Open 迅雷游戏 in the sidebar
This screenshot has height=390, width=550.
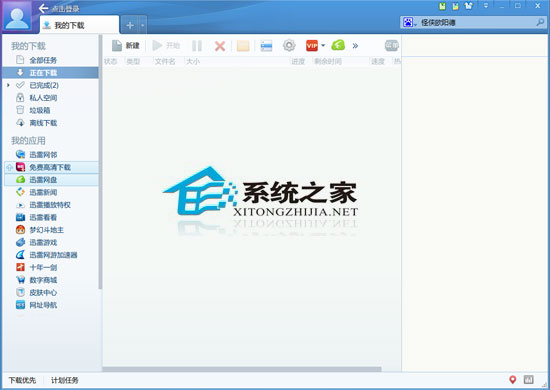43,242
